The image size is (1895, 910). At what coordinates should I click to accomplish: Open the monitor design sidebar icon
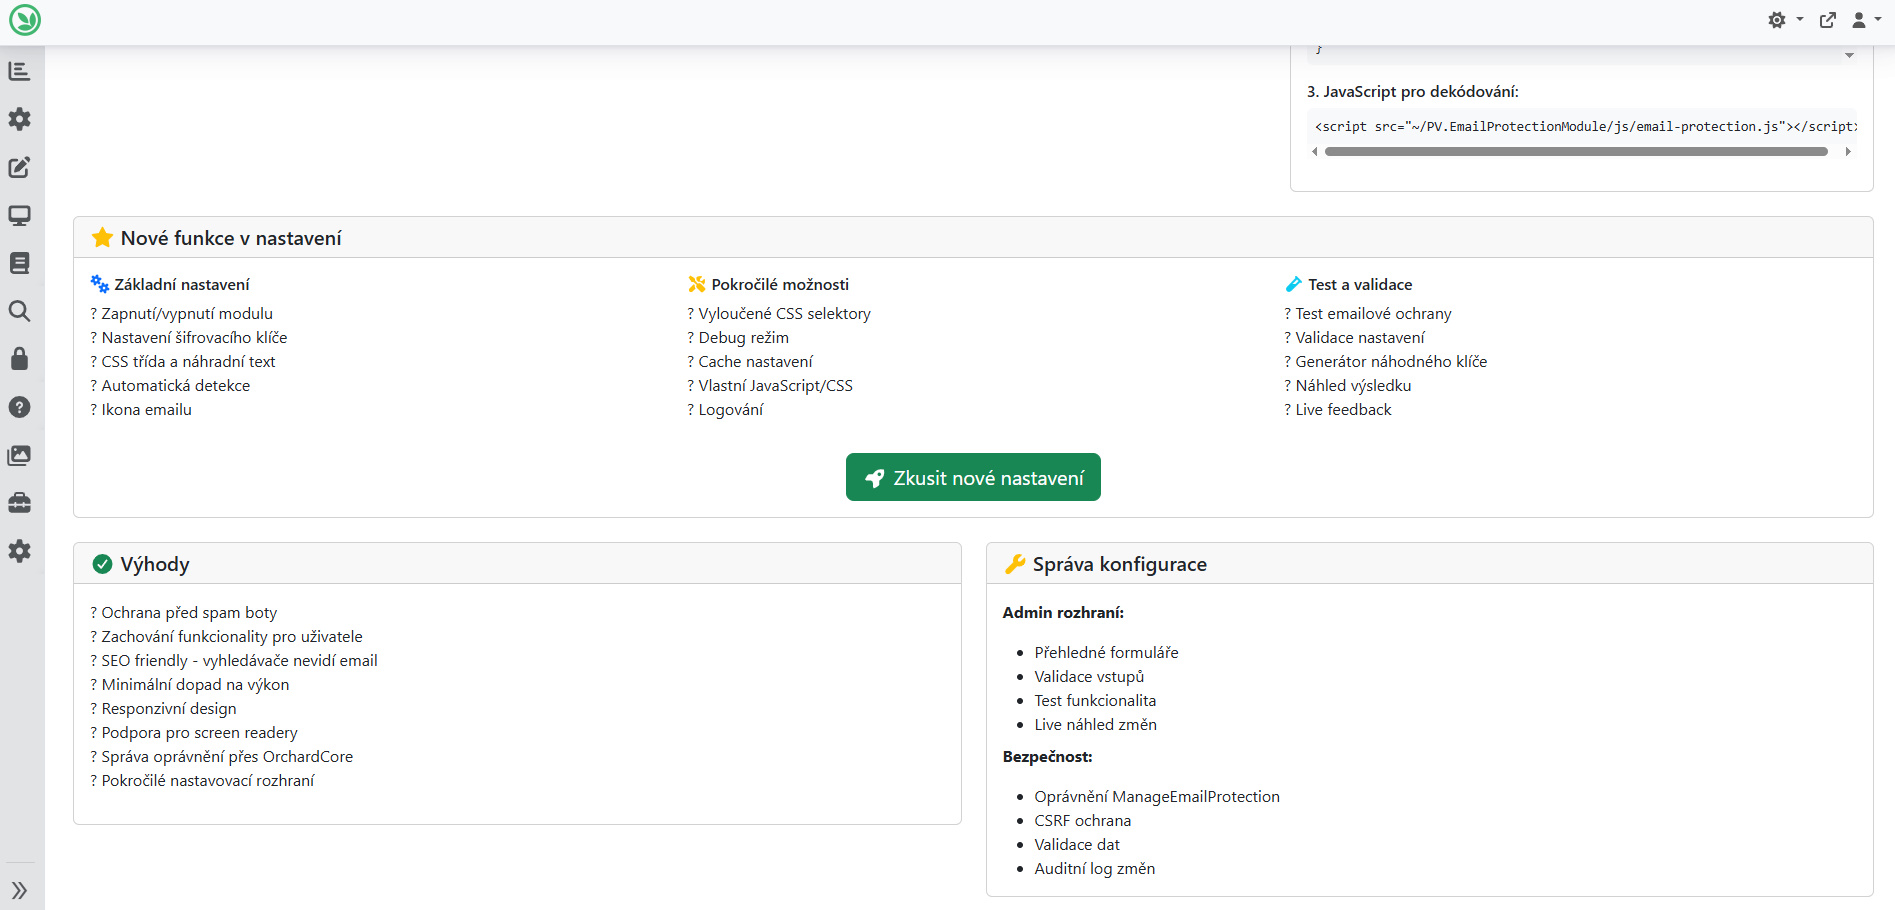pyautogui.click(x=19, y=215)
